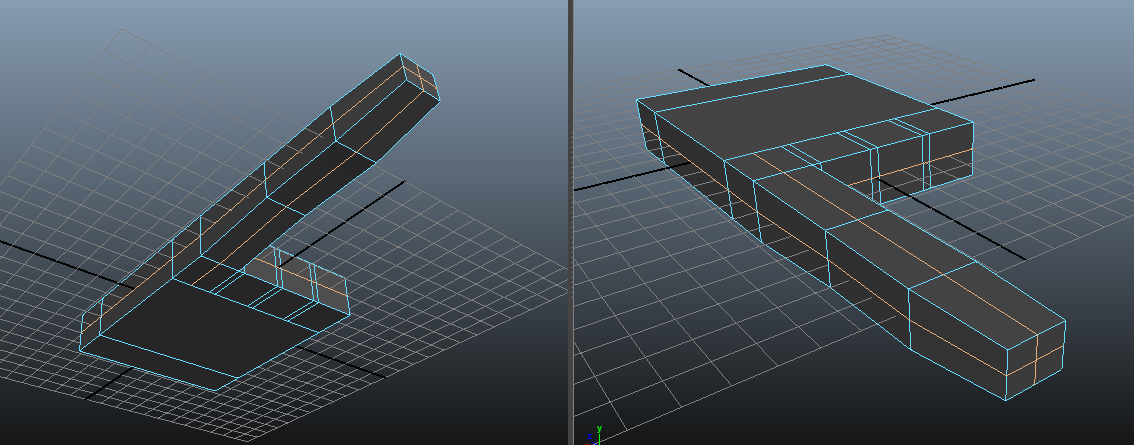Click the green Y axis indicator
This screenshot has width=1134, height=445.
click(x=598, y=430)
